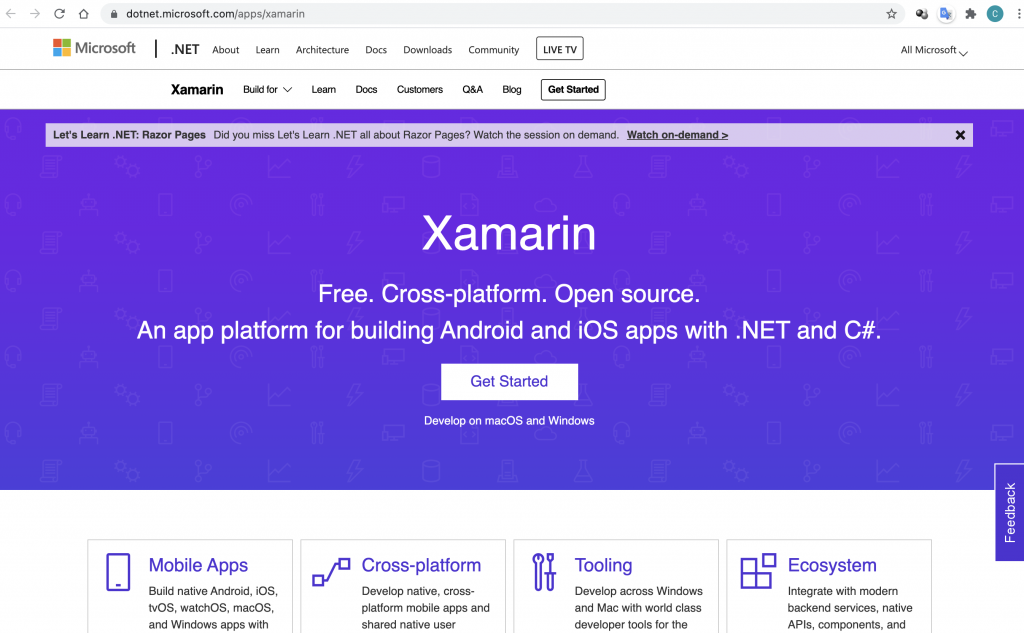Open the user profile avatar
This screenshot has width=1024, height=633.
tap(995, 14)
